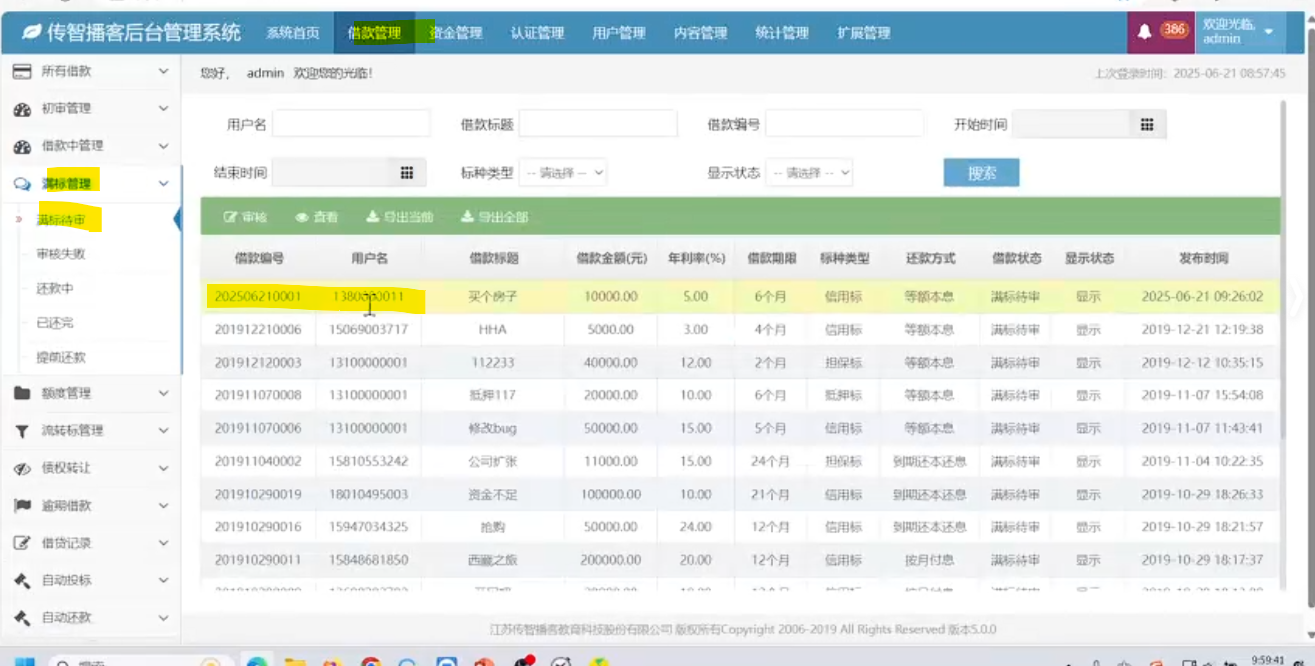The image size is (1315, 666).
Task: Click loan title cell 公司扩张
Action: (494, 461)
